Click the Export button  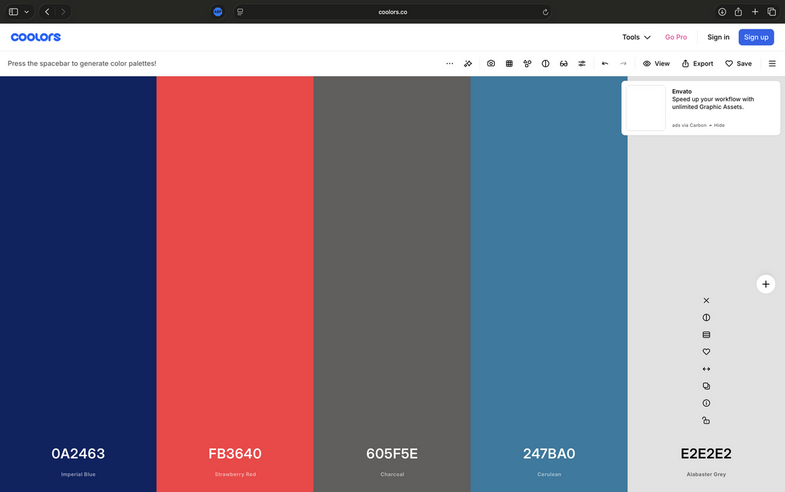698,63
